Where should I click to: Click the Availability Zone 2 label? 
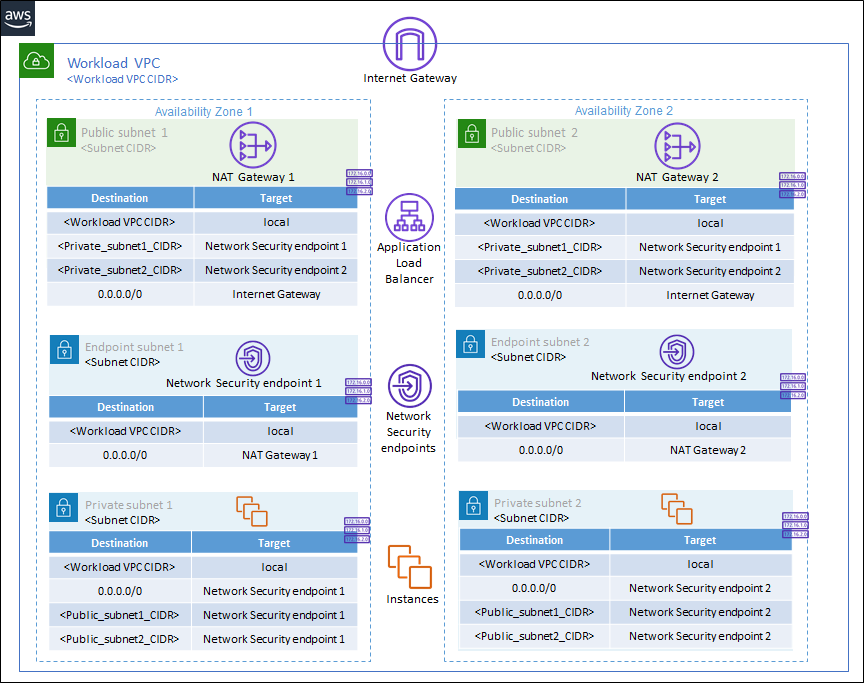tap(623, 111)
